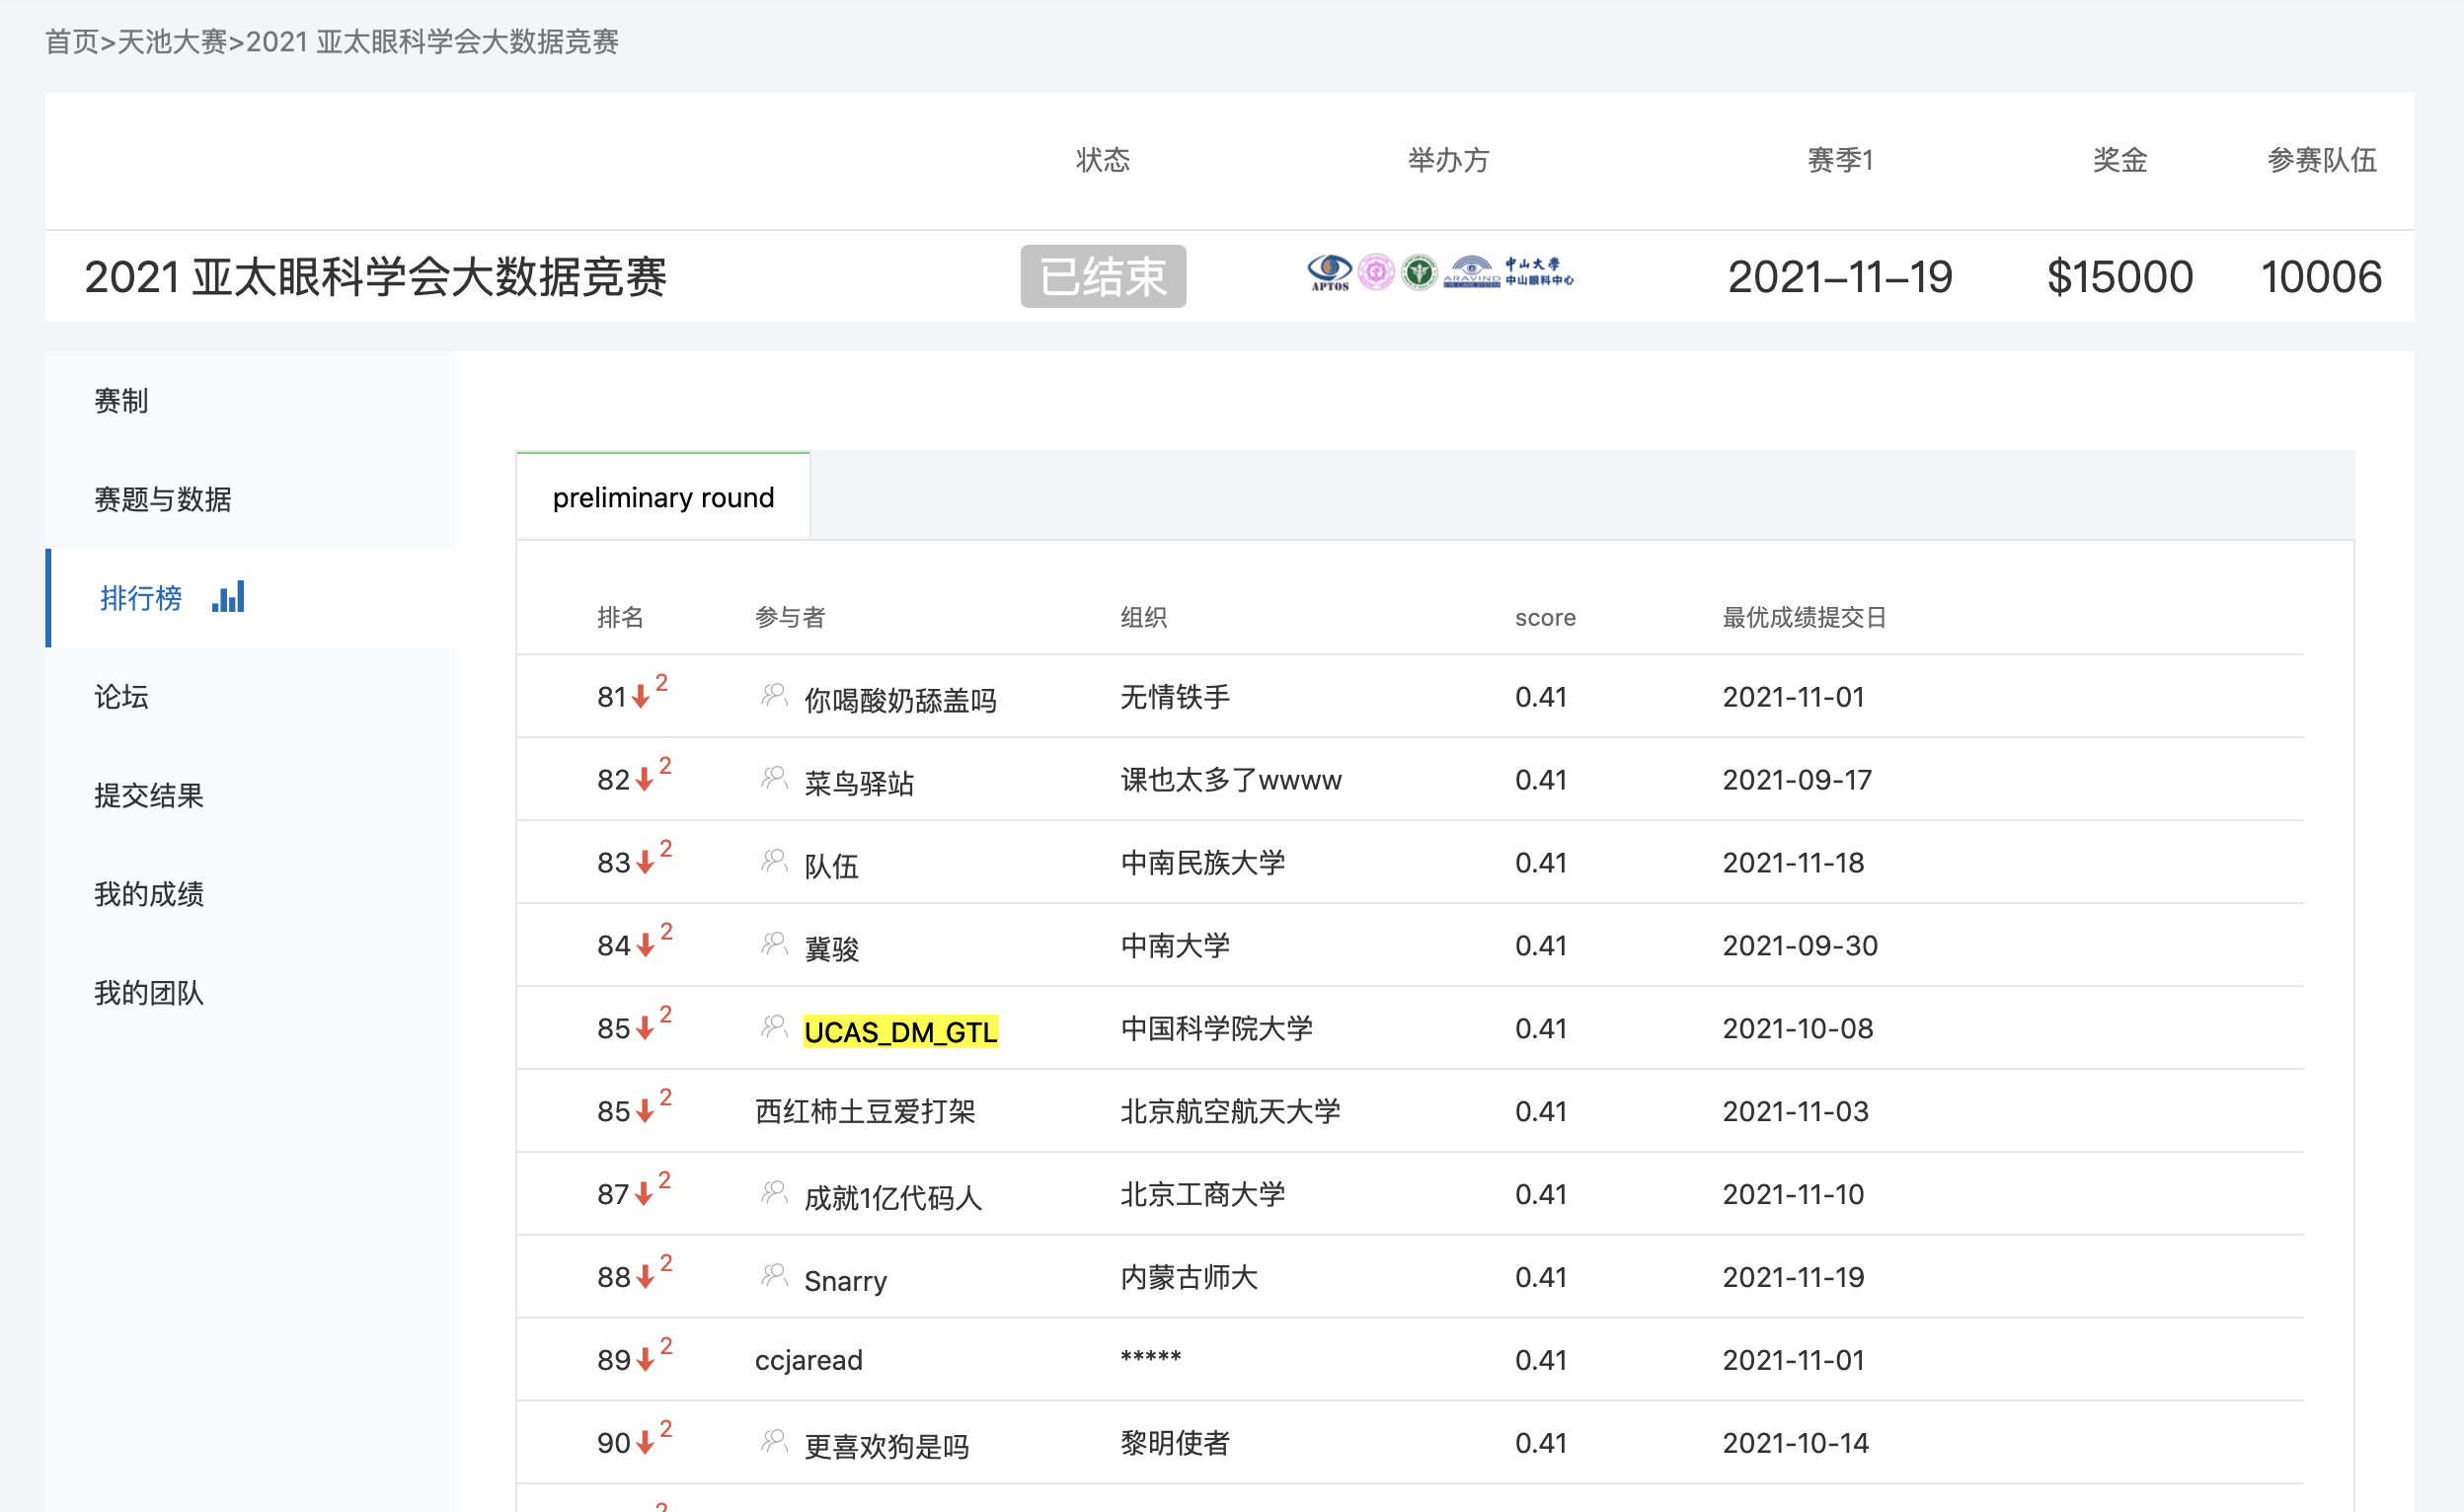The height and width of the screenshot is (1512, 2464).
Task: Click team icon beside 菜鸟驿站
Action: 774,778
